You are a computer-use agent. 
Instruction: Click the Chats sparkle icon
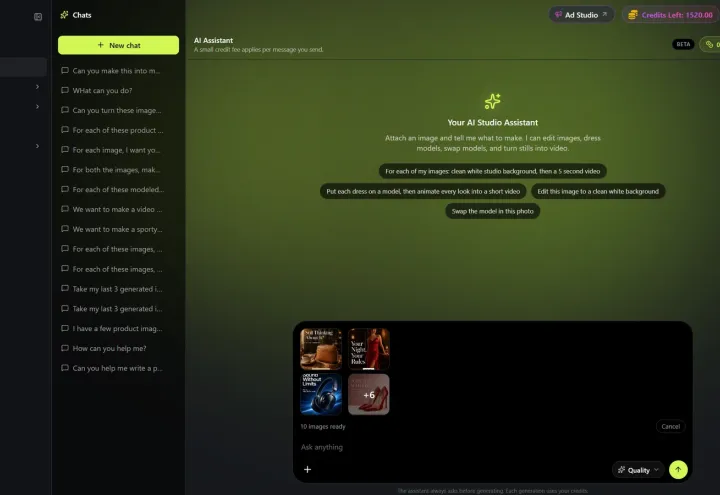64,15
